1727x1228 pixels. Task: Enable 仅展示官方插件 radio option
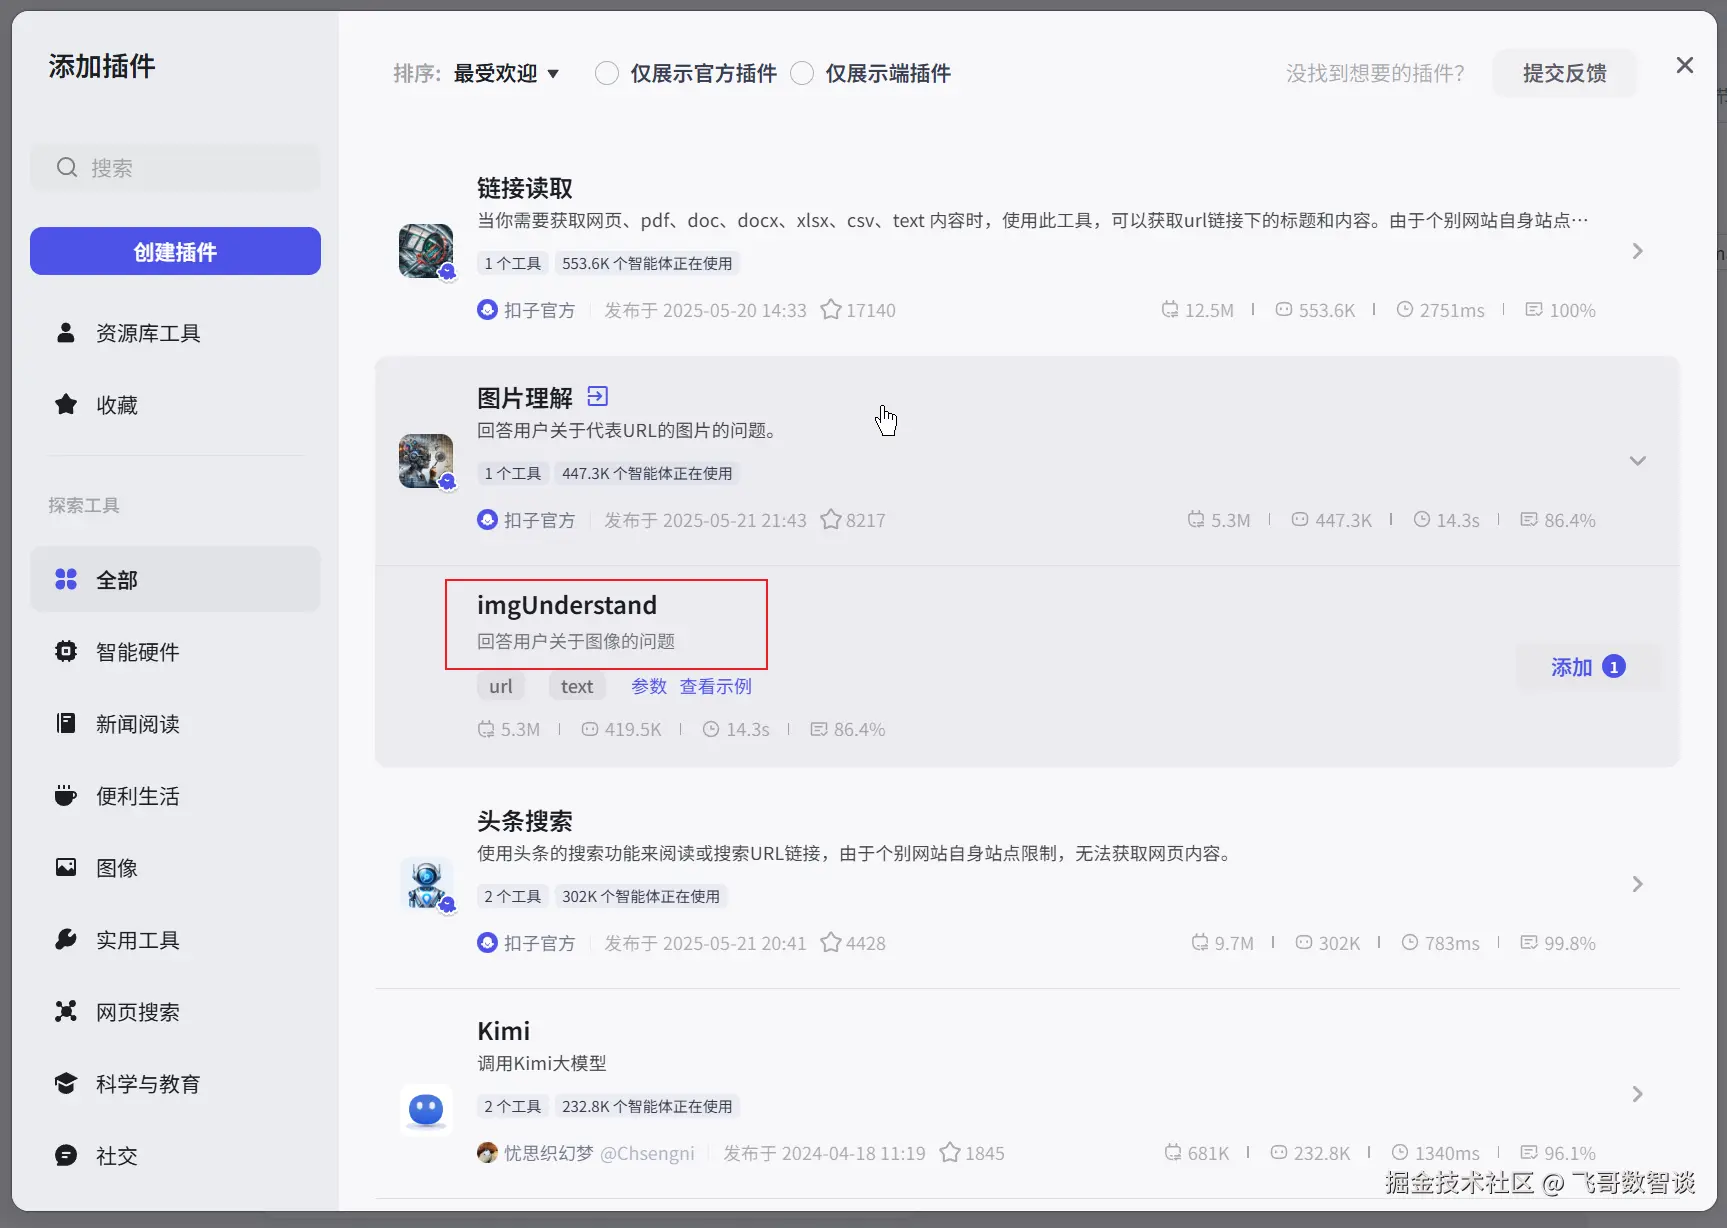click(606, 73)
